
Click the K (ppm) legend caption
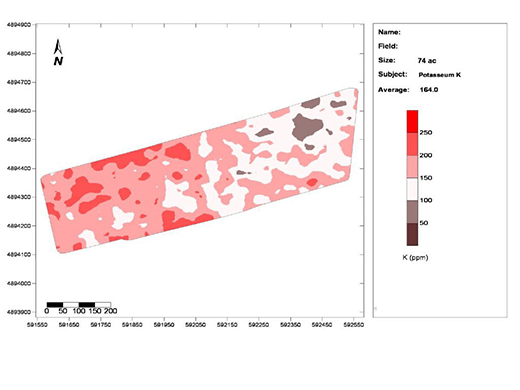pyautogui.click(x=415, y=258)
